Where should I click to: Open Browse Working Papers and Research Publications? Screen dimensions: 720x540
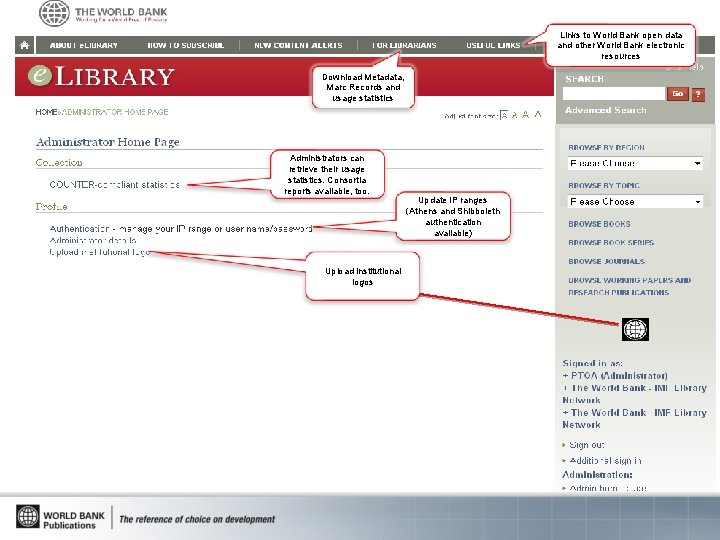pyautogui.click(x=630, y=286)
